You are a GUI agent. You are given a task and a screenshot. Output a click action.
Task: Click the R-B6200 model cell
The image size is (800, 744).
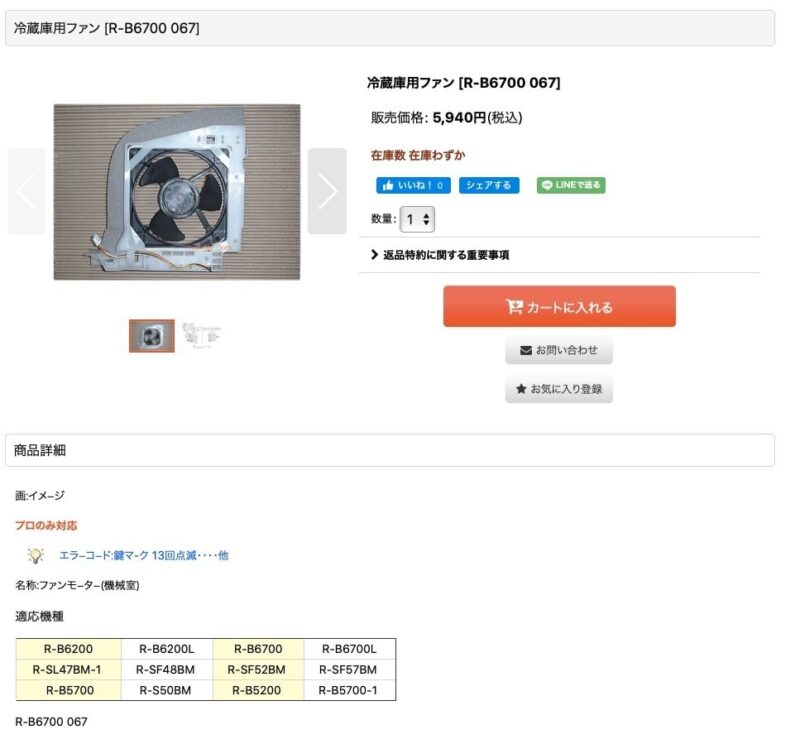click(x=69, y=649)
